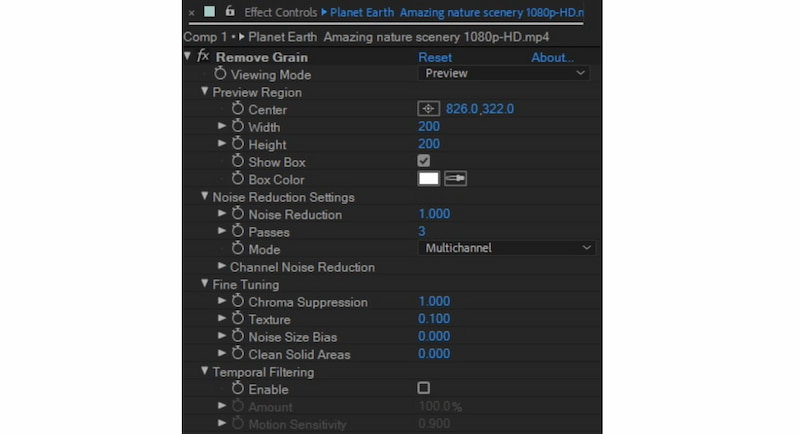Viewport: 800px width, 434px height.
Task: Click Clean Solid Areas value 0.000
Action: 434,353
